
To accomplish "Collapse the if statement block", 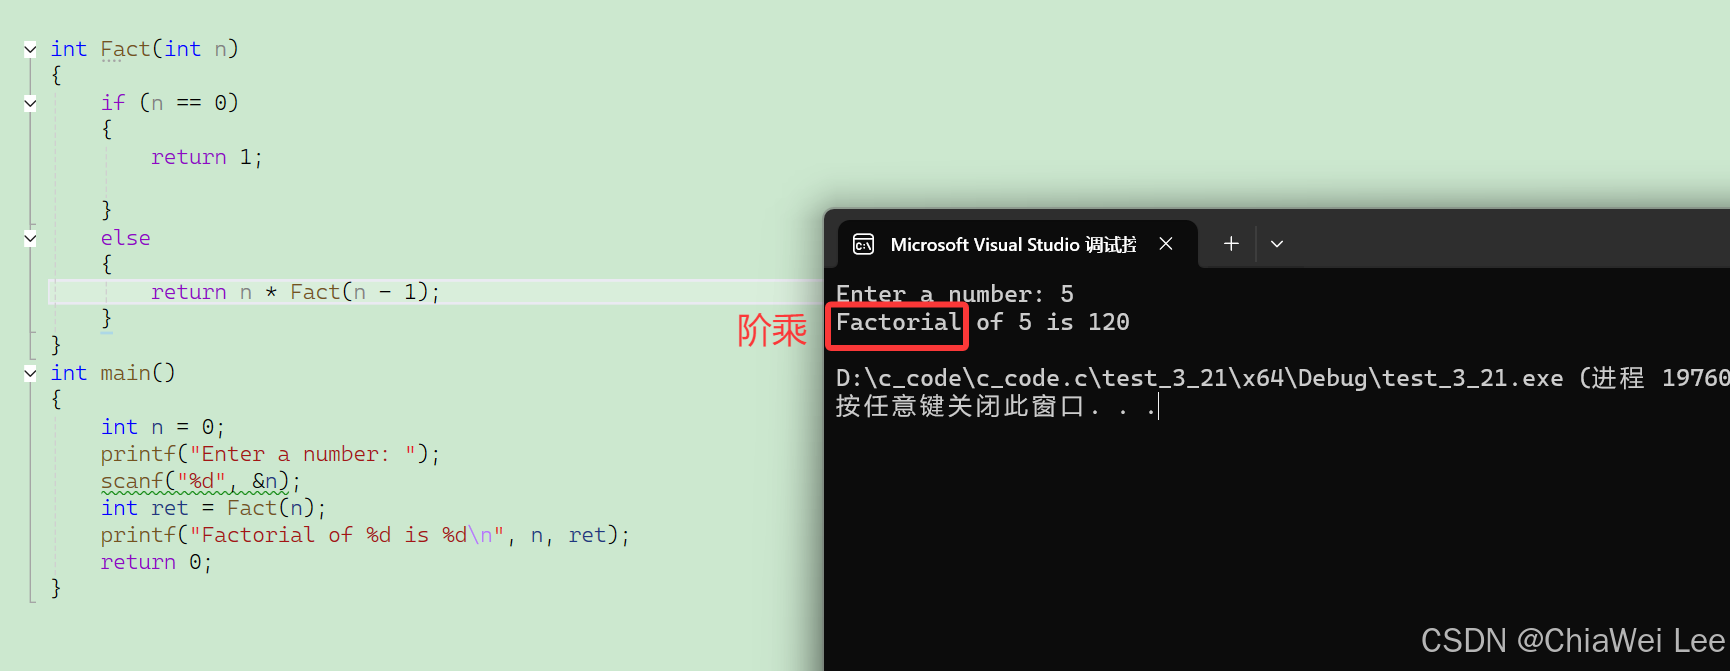I will pyautogui.click(x=30, y=102).
